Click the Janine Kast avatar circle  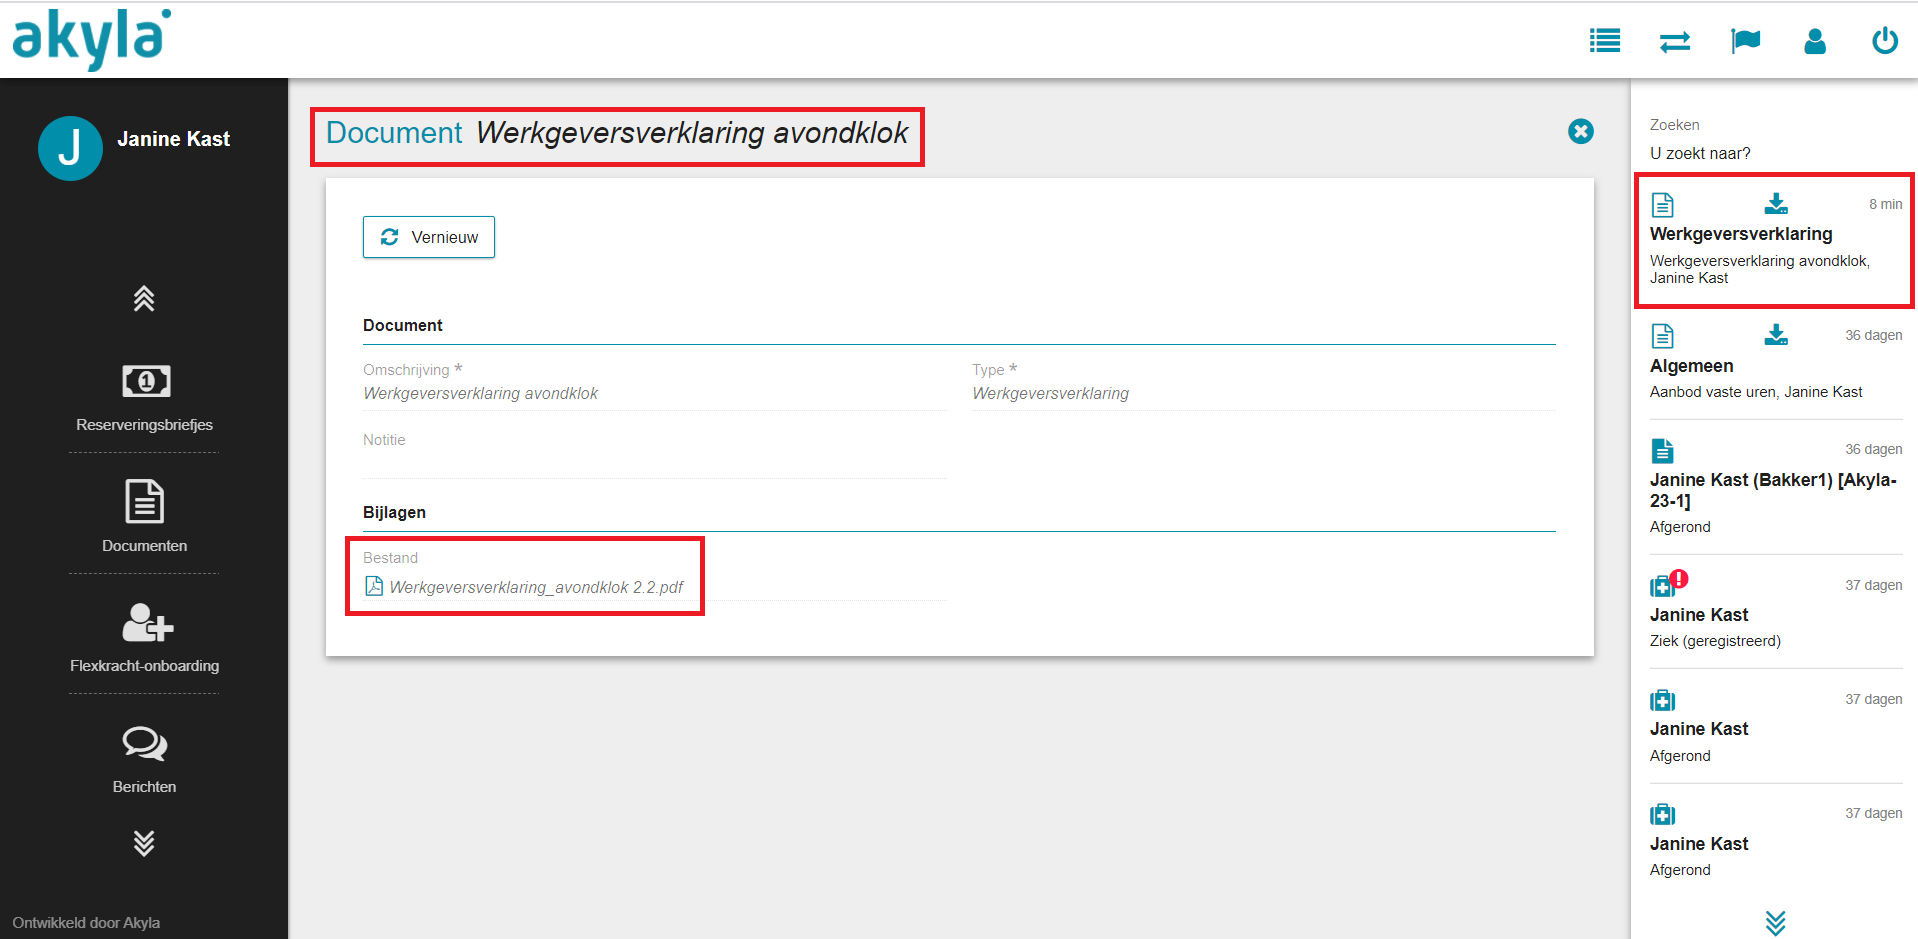[x=70, y=148]
